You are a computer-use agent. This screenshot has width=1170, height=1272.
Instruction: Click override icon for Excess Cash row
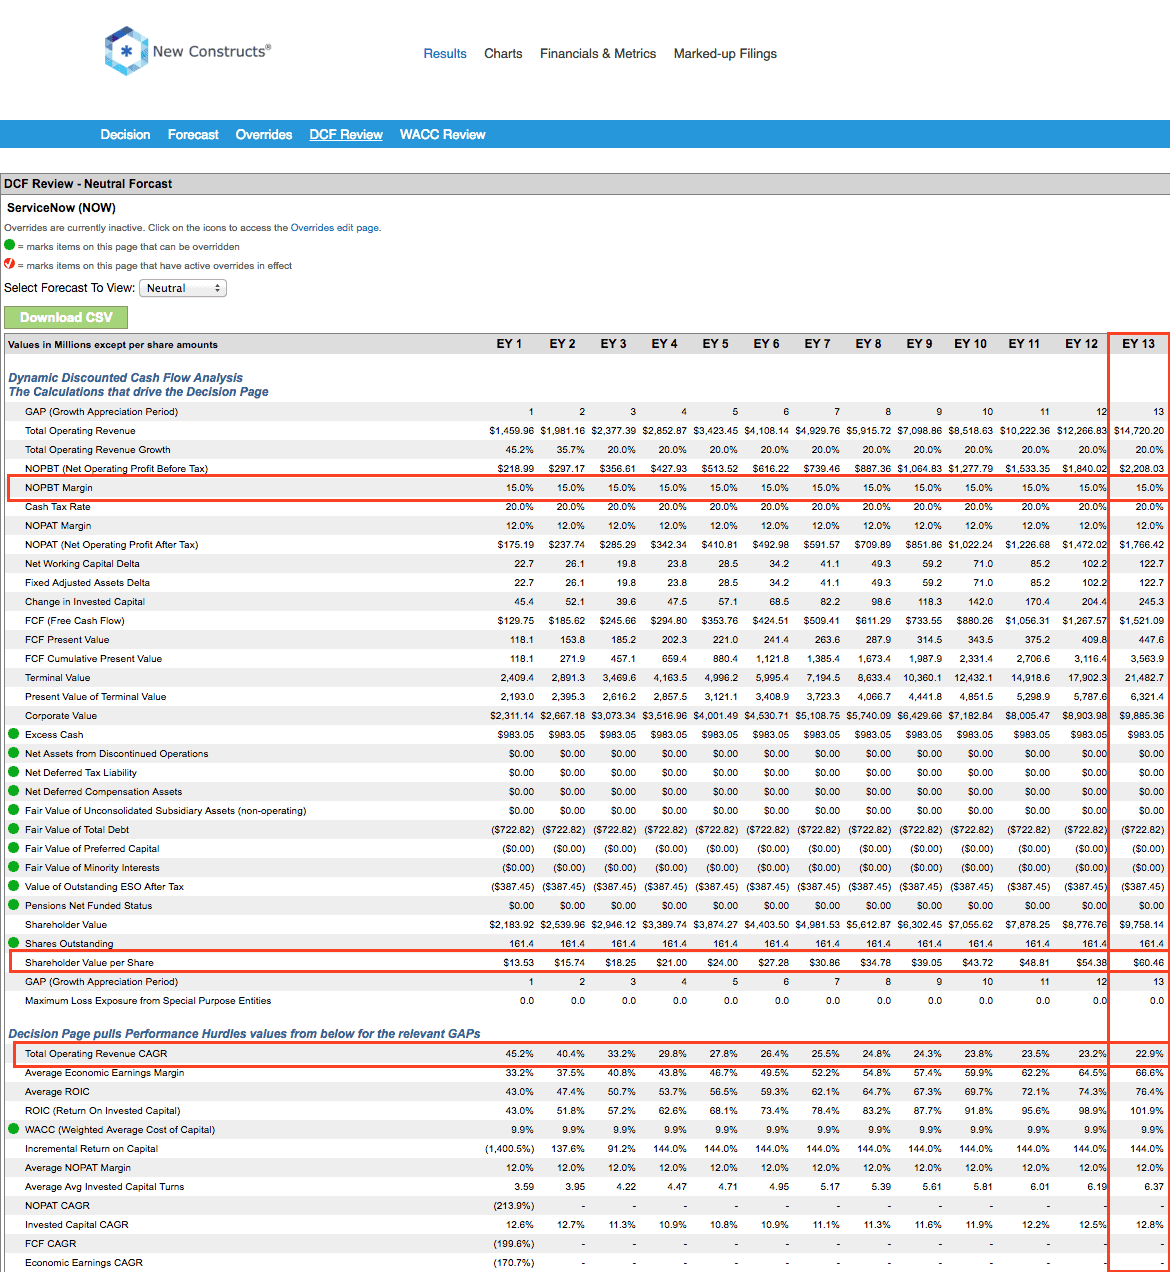pos(13,734)
